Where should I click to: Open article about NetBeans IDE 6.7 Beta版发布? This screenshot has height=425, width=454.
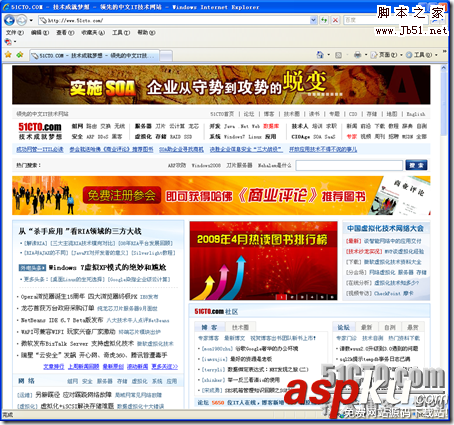[62, 320]
